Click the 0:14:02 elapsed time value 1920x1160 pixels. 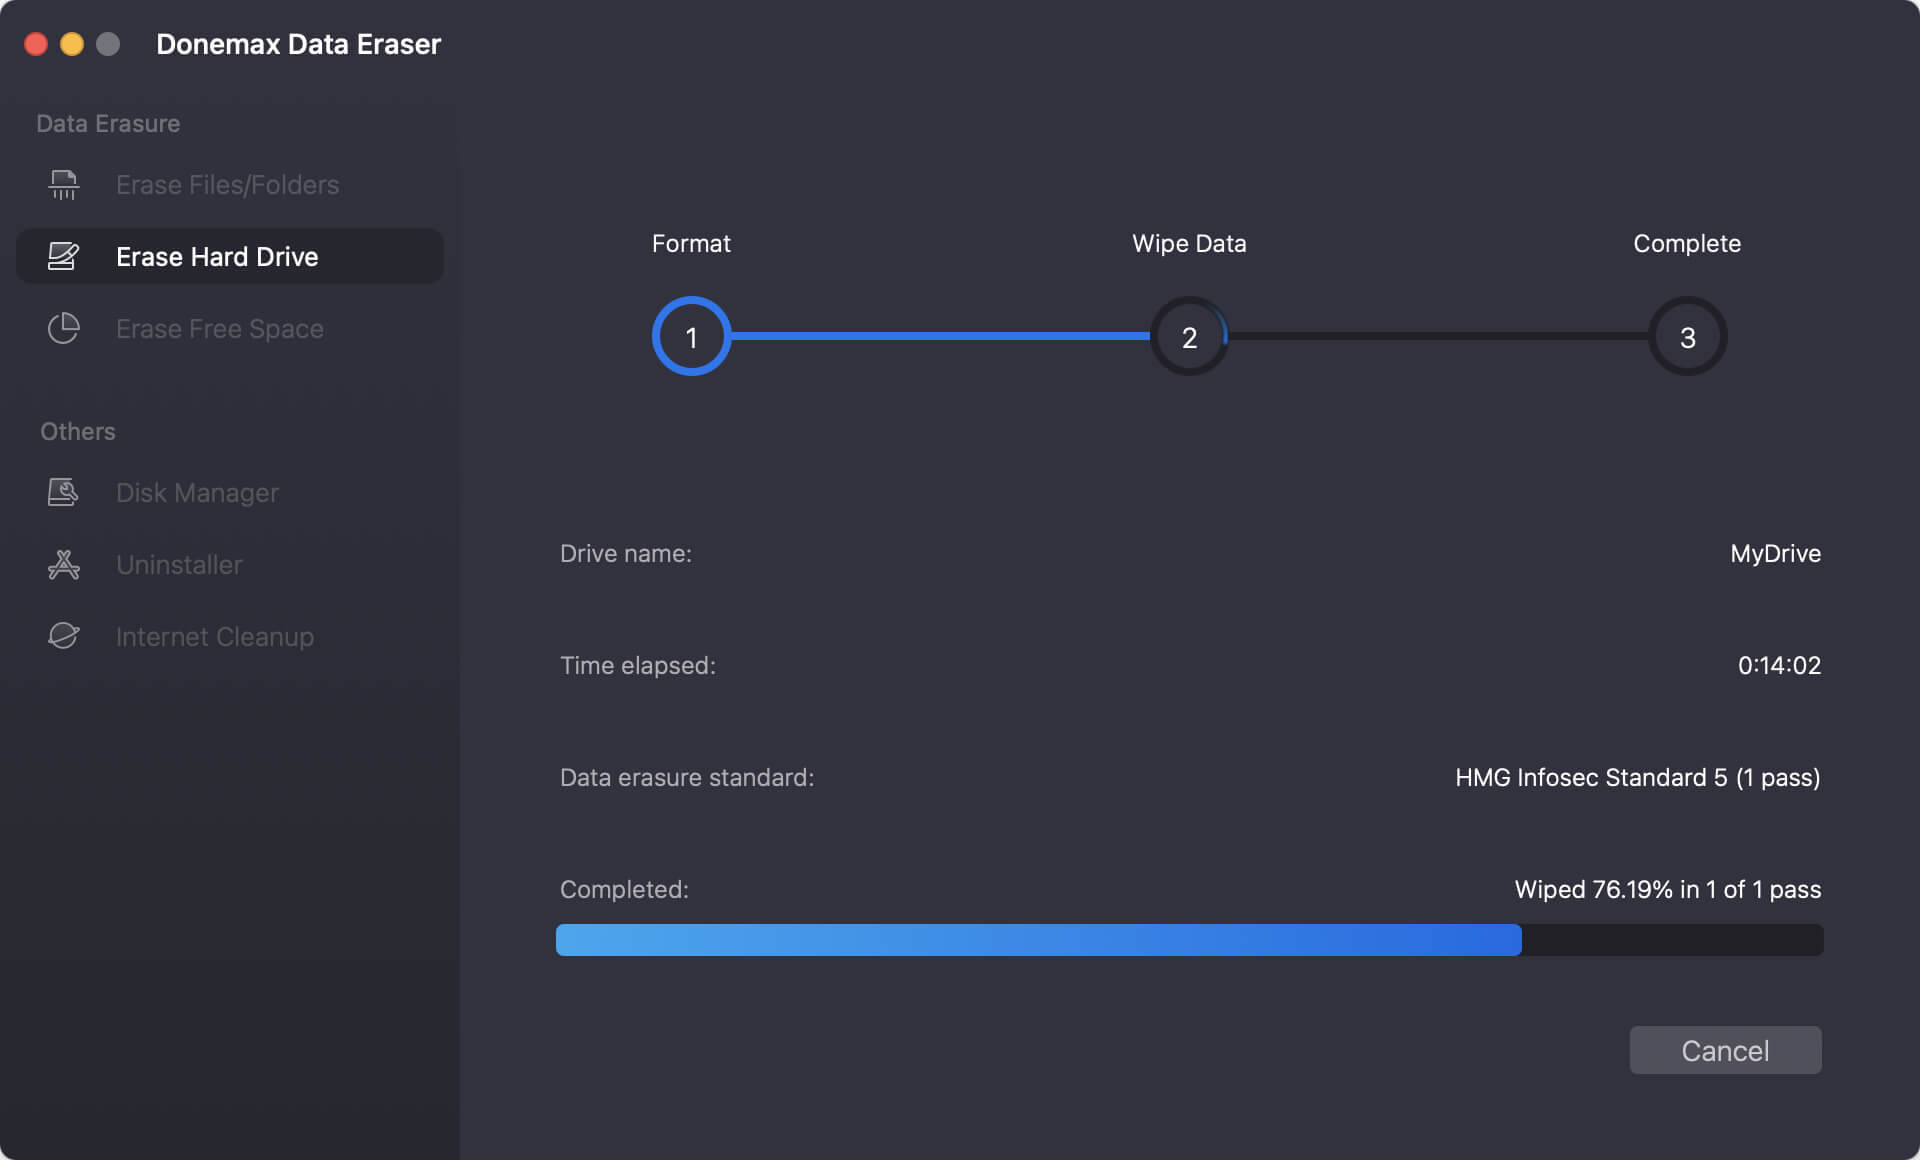1779,665
